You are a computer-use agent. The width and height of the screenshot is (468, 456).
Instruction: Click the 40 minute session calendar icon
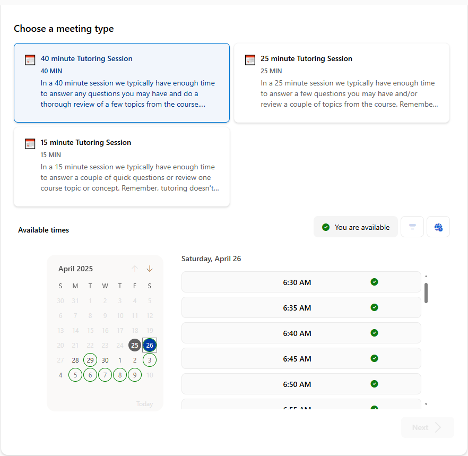coord(30,60)
